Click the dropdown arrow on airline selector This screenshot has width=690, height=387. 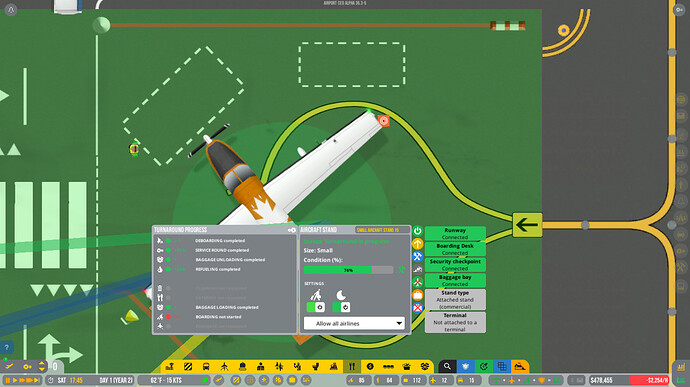point(399,324)
